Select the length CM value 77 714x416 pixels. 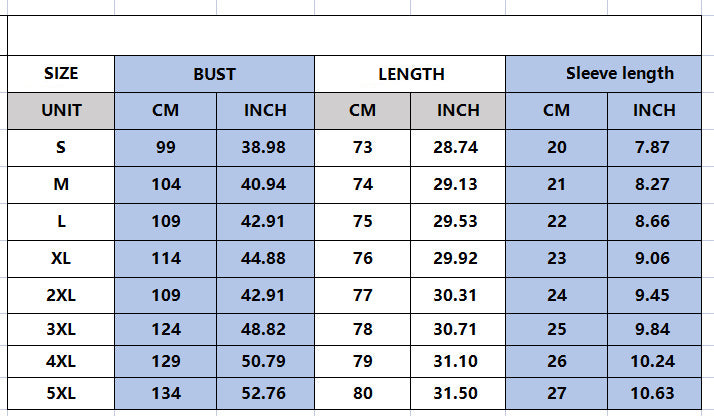[x=362, y=295]
